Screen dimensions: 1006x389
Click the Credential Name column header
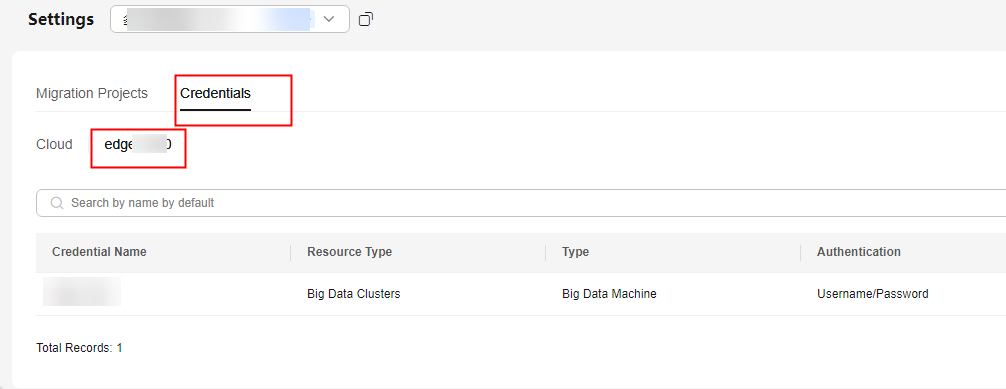(99, 252)
